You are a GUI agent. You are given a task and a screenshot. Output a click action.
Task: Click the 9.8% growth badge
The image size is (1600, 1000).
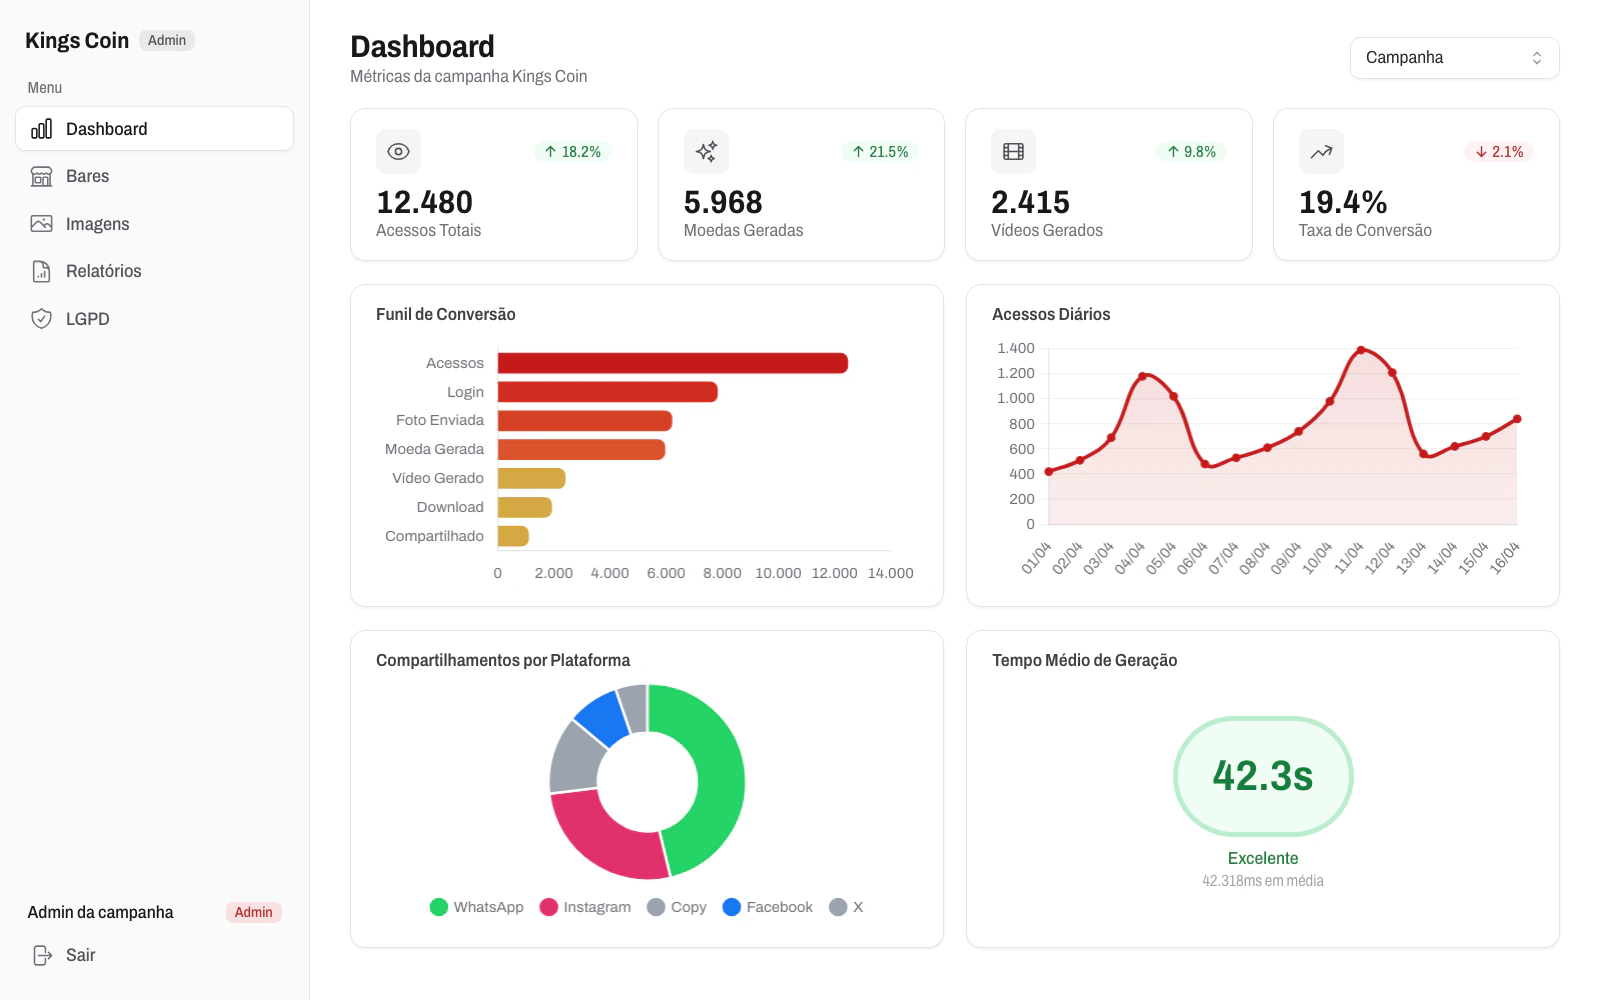click(1191, 152)
